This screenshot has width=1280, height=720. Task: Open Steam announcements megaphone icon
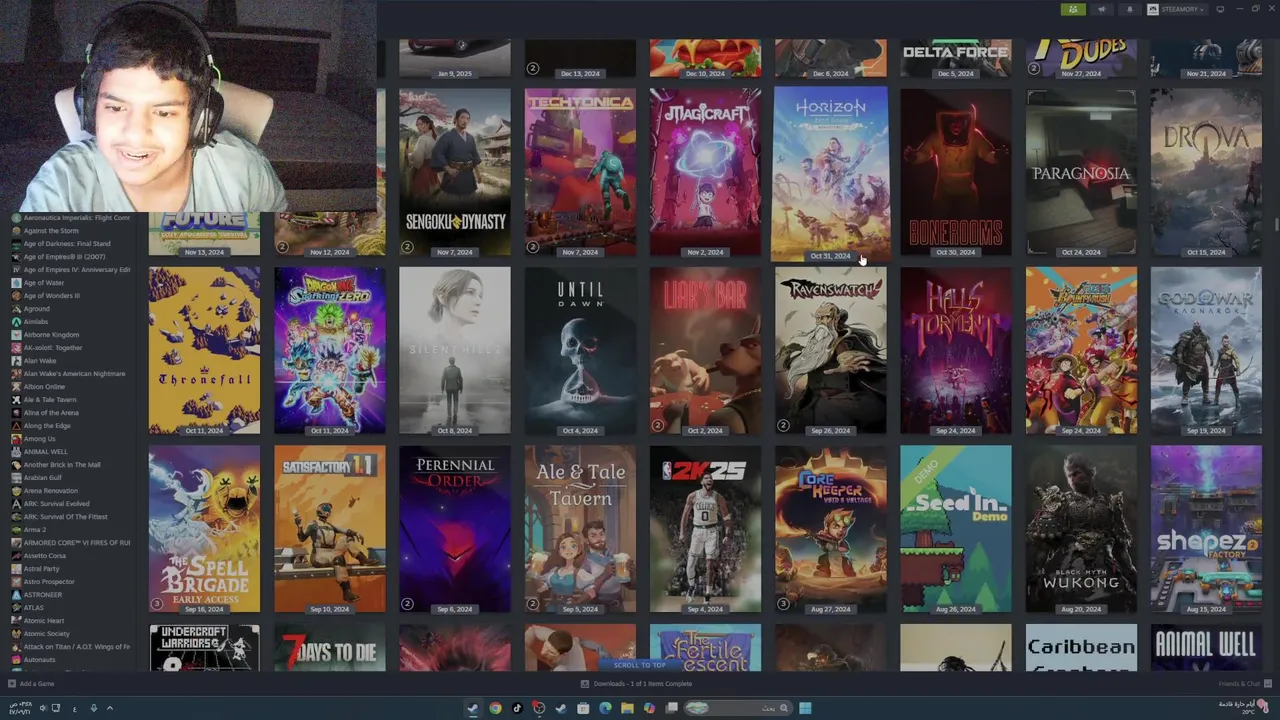tap(1102, 9)
